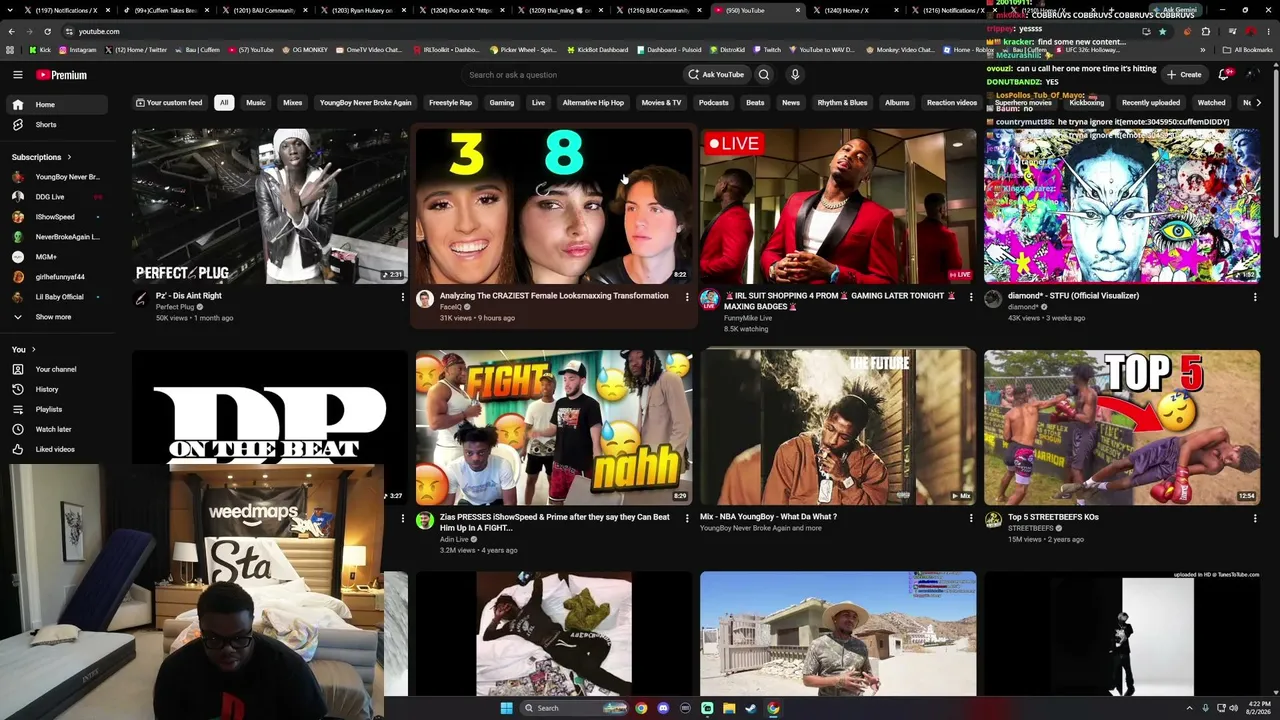Open options for NBA YoungBoy mix
Screen dimensions: 1280x720
pyautogui.click(x=971, y=518)
